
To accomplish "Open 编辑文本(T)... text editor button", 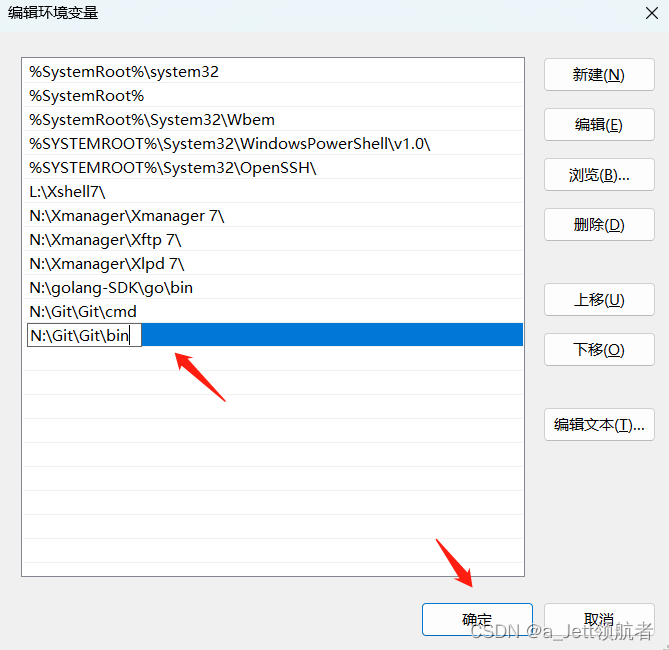I will (599, 425).
